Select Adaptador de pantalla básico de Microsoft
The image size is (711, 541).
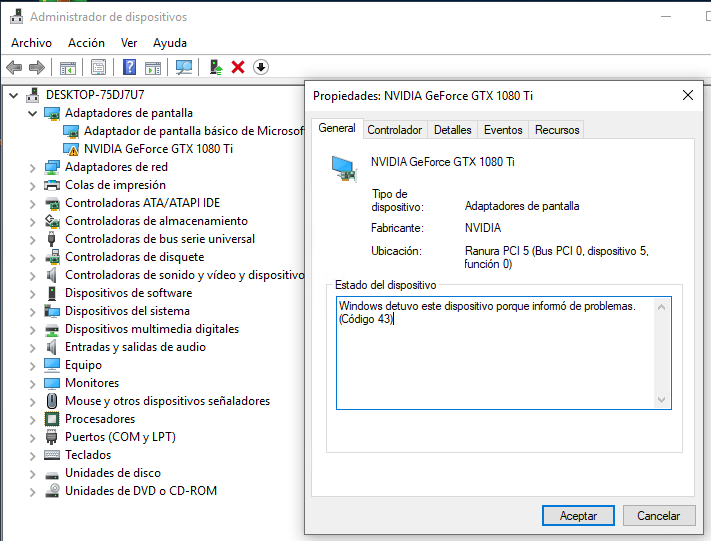tap(193, 131)
